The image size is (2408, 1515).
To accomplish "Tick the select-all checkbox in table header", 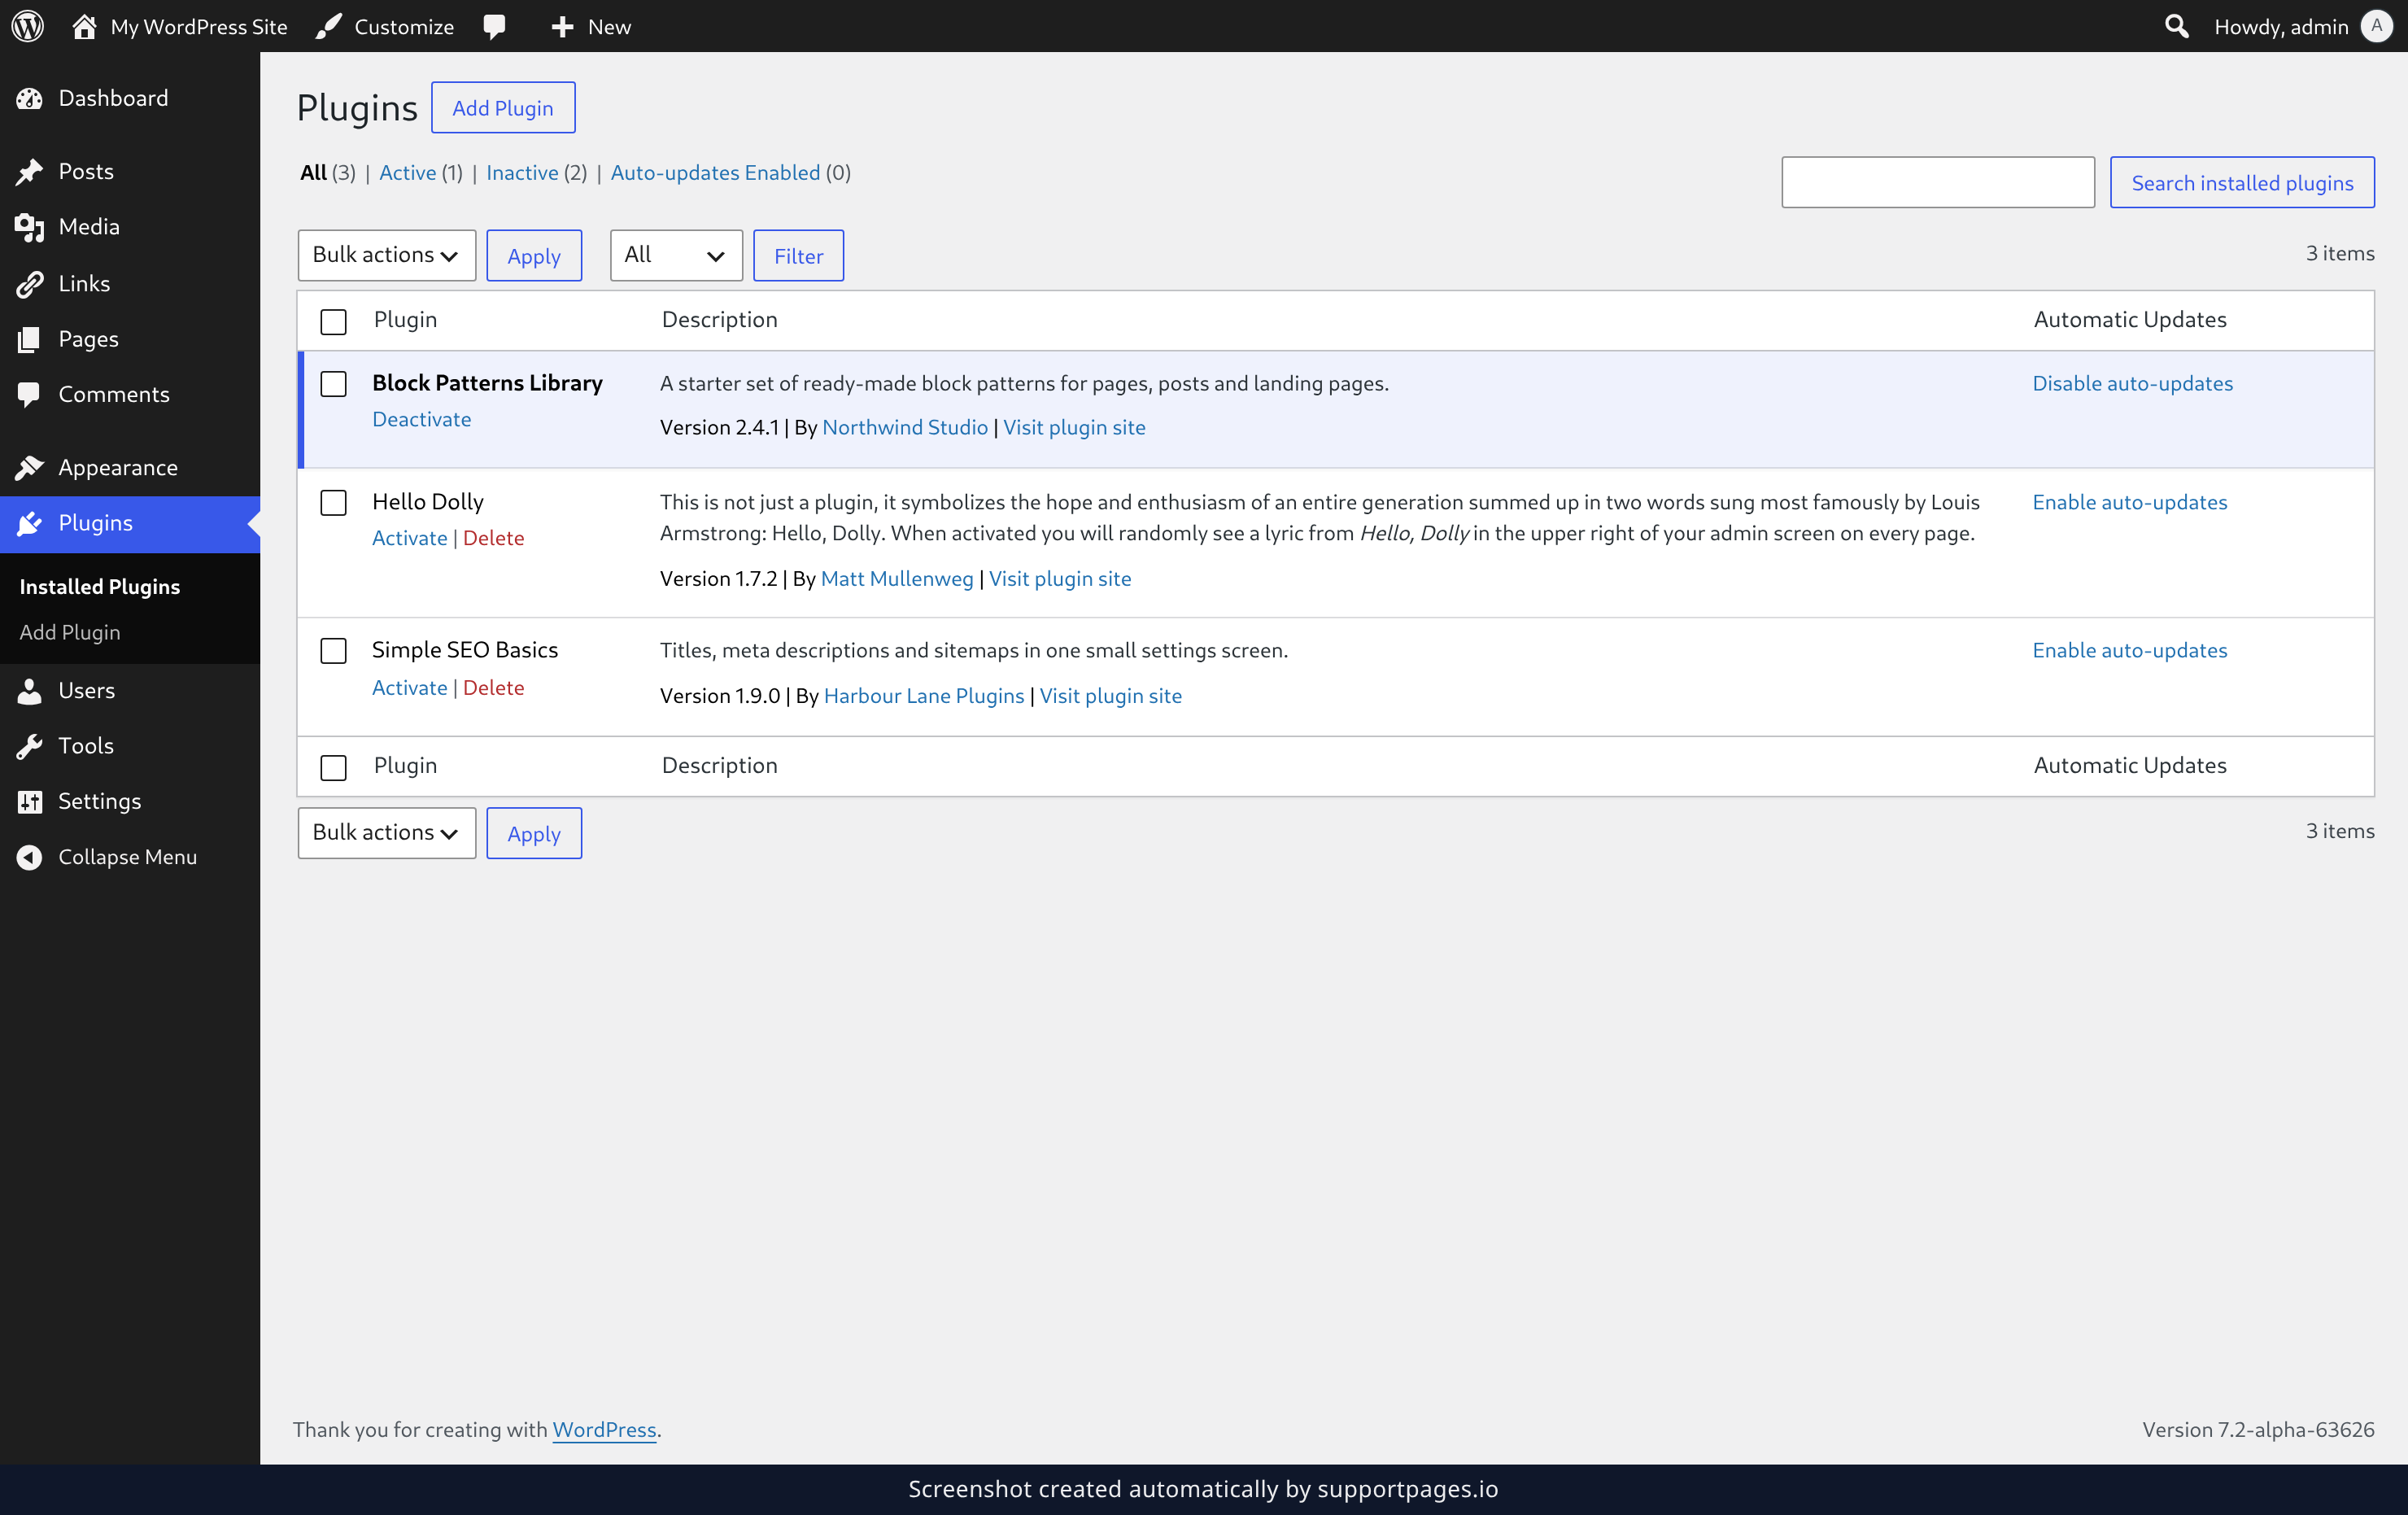I will pyautogui.click(x=333, y=321).
